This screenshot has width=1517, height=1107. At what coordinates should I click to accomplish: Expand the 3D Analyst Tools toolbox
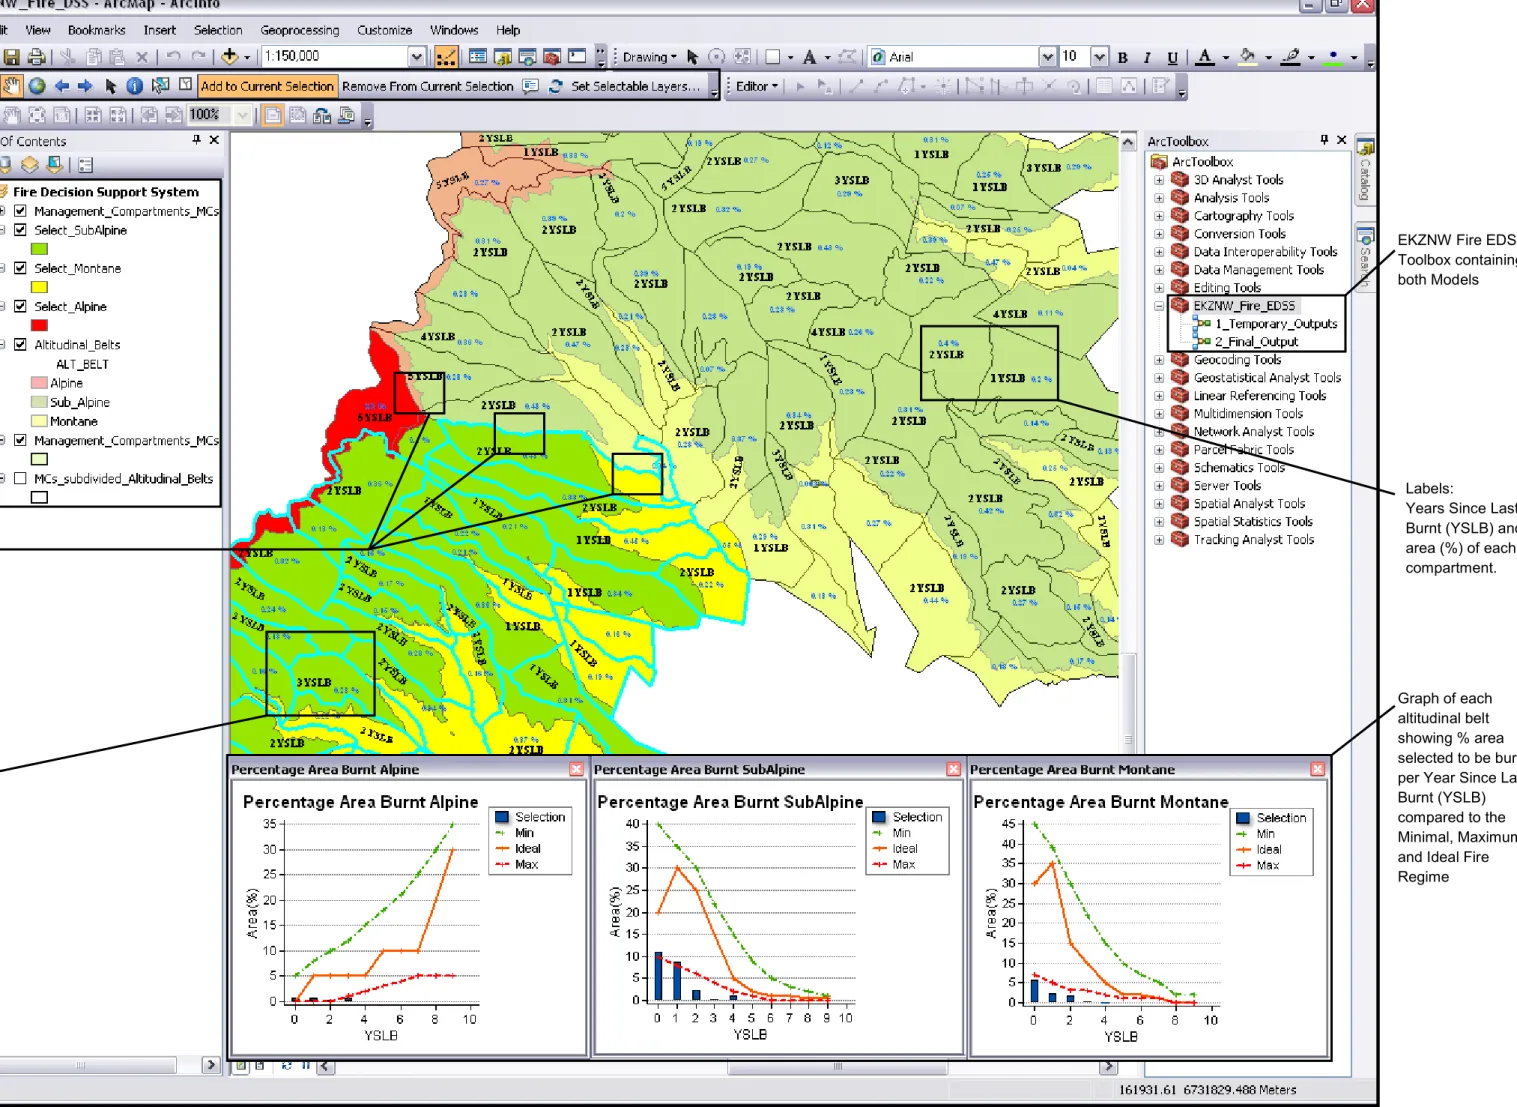(x=1159, y=180)
